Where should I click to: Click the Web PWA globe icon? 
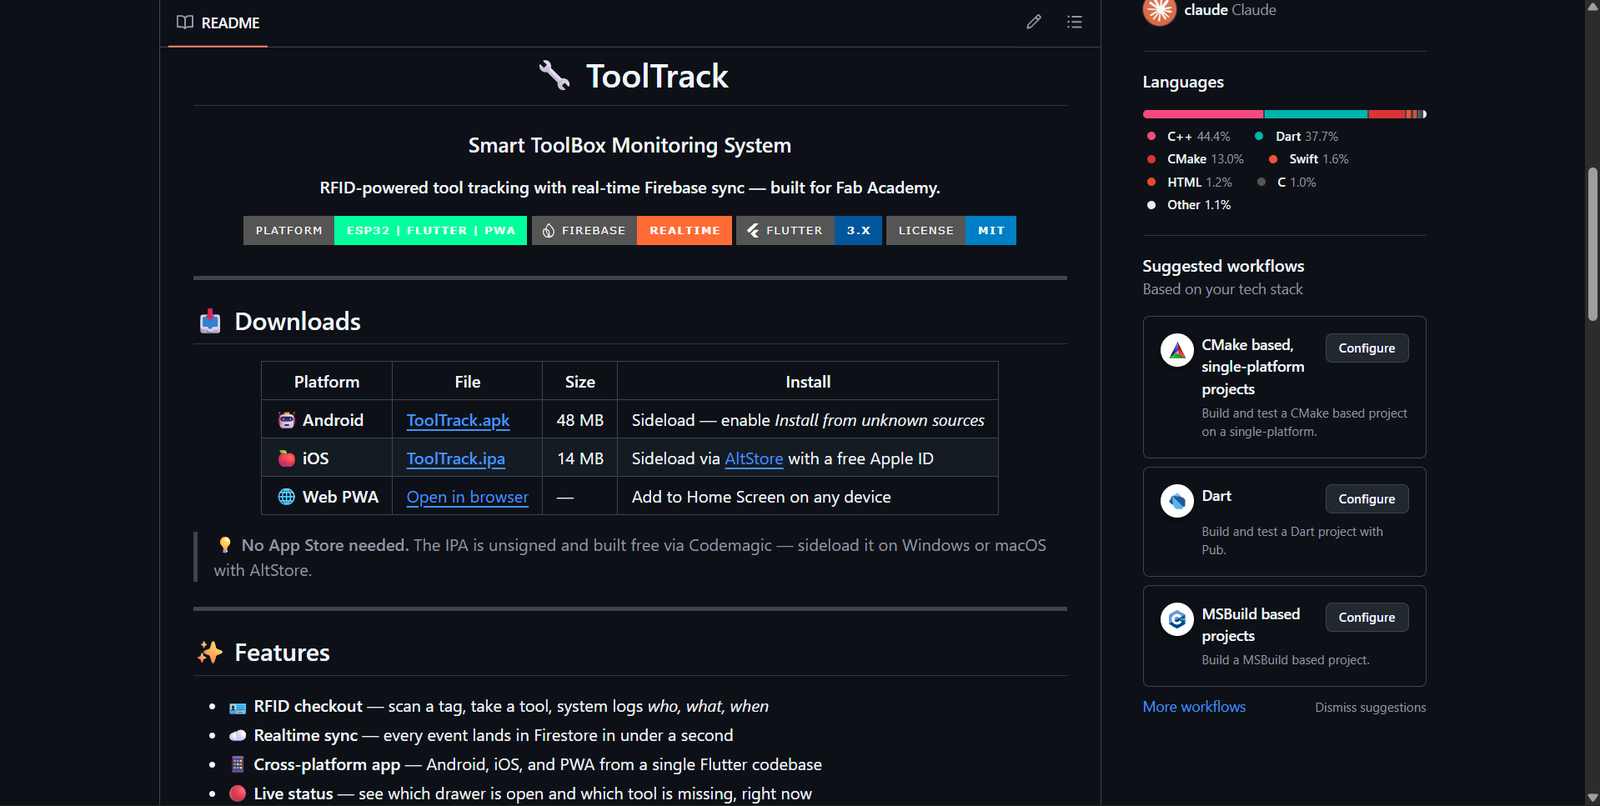point(287,497)
